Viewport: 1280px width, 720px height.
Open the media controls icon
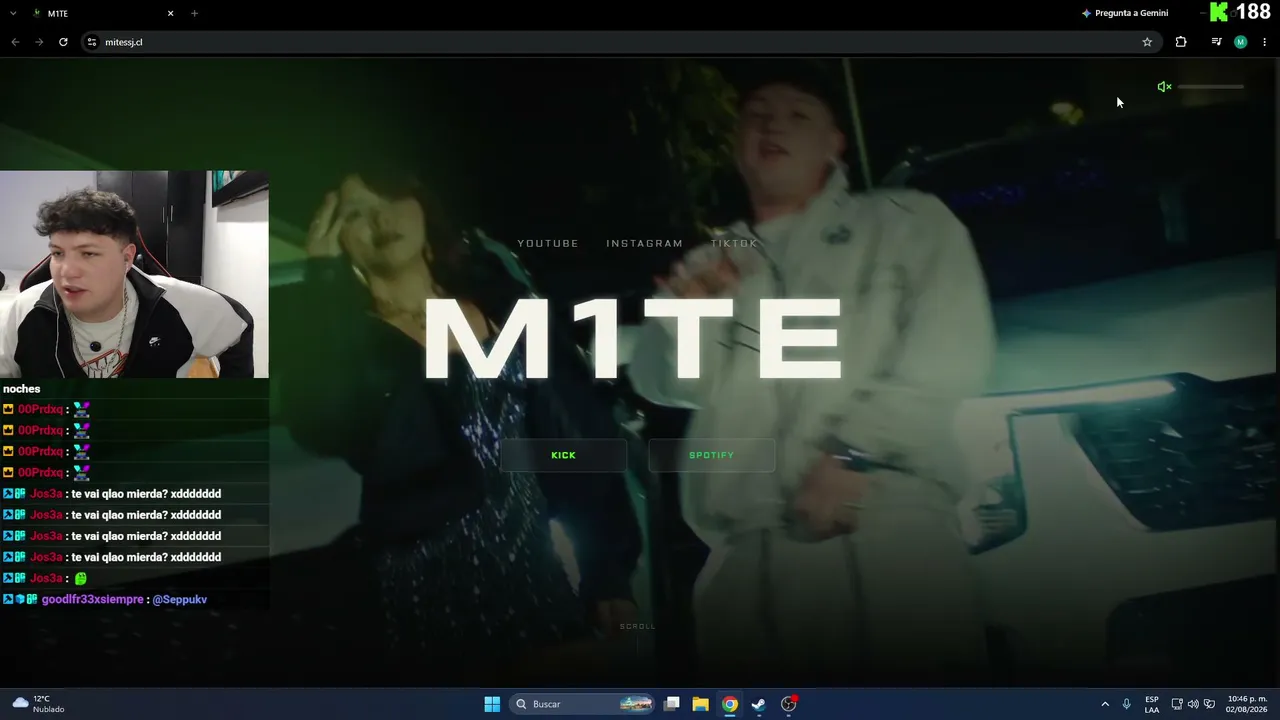click(x=1216, y=42)
